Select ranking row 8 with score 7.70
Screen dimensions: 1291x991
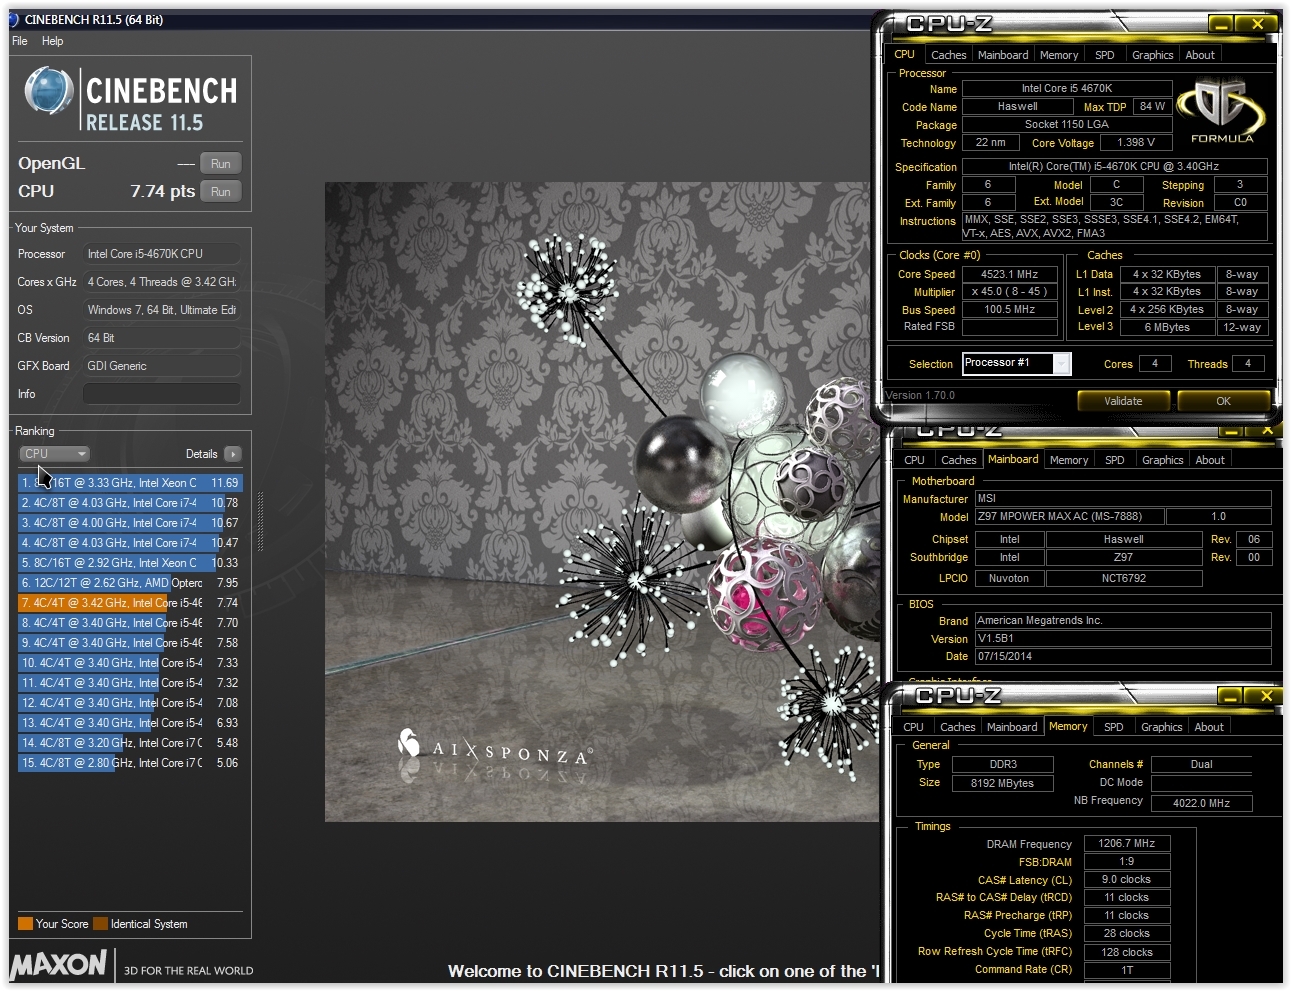coord(130,623)
